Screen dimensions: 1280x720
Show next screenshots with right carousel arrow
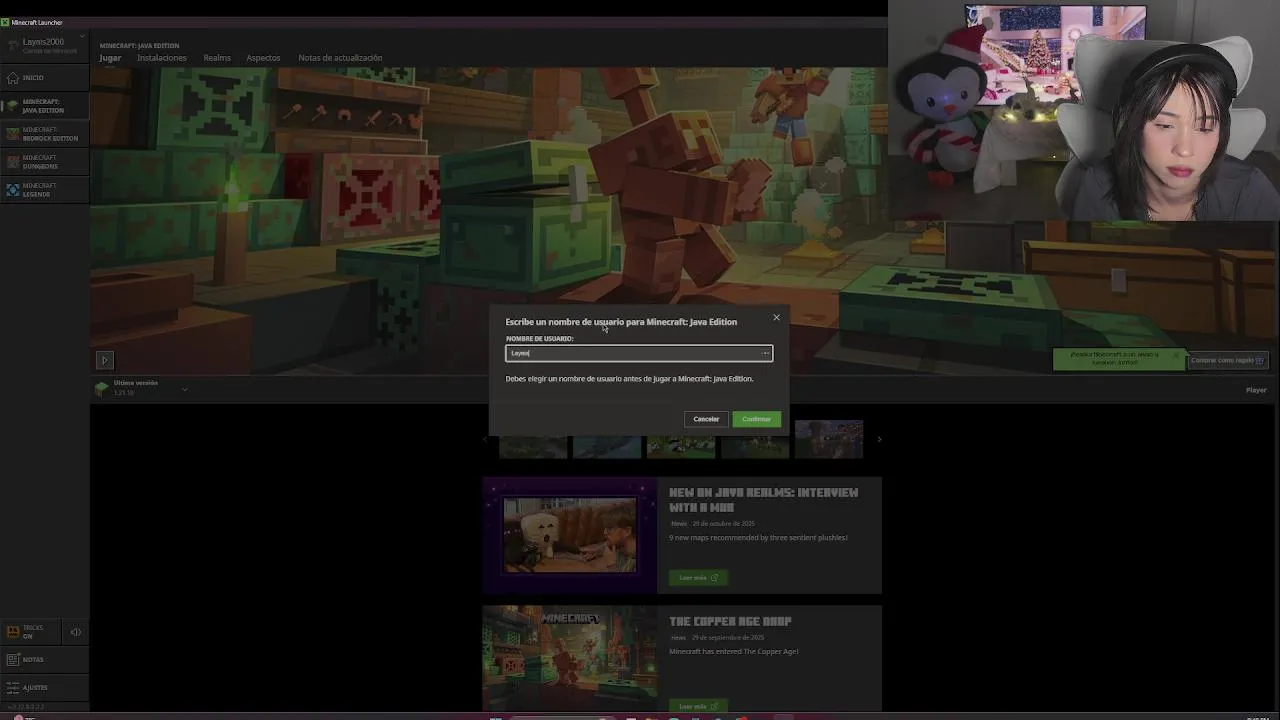[879, 439]
